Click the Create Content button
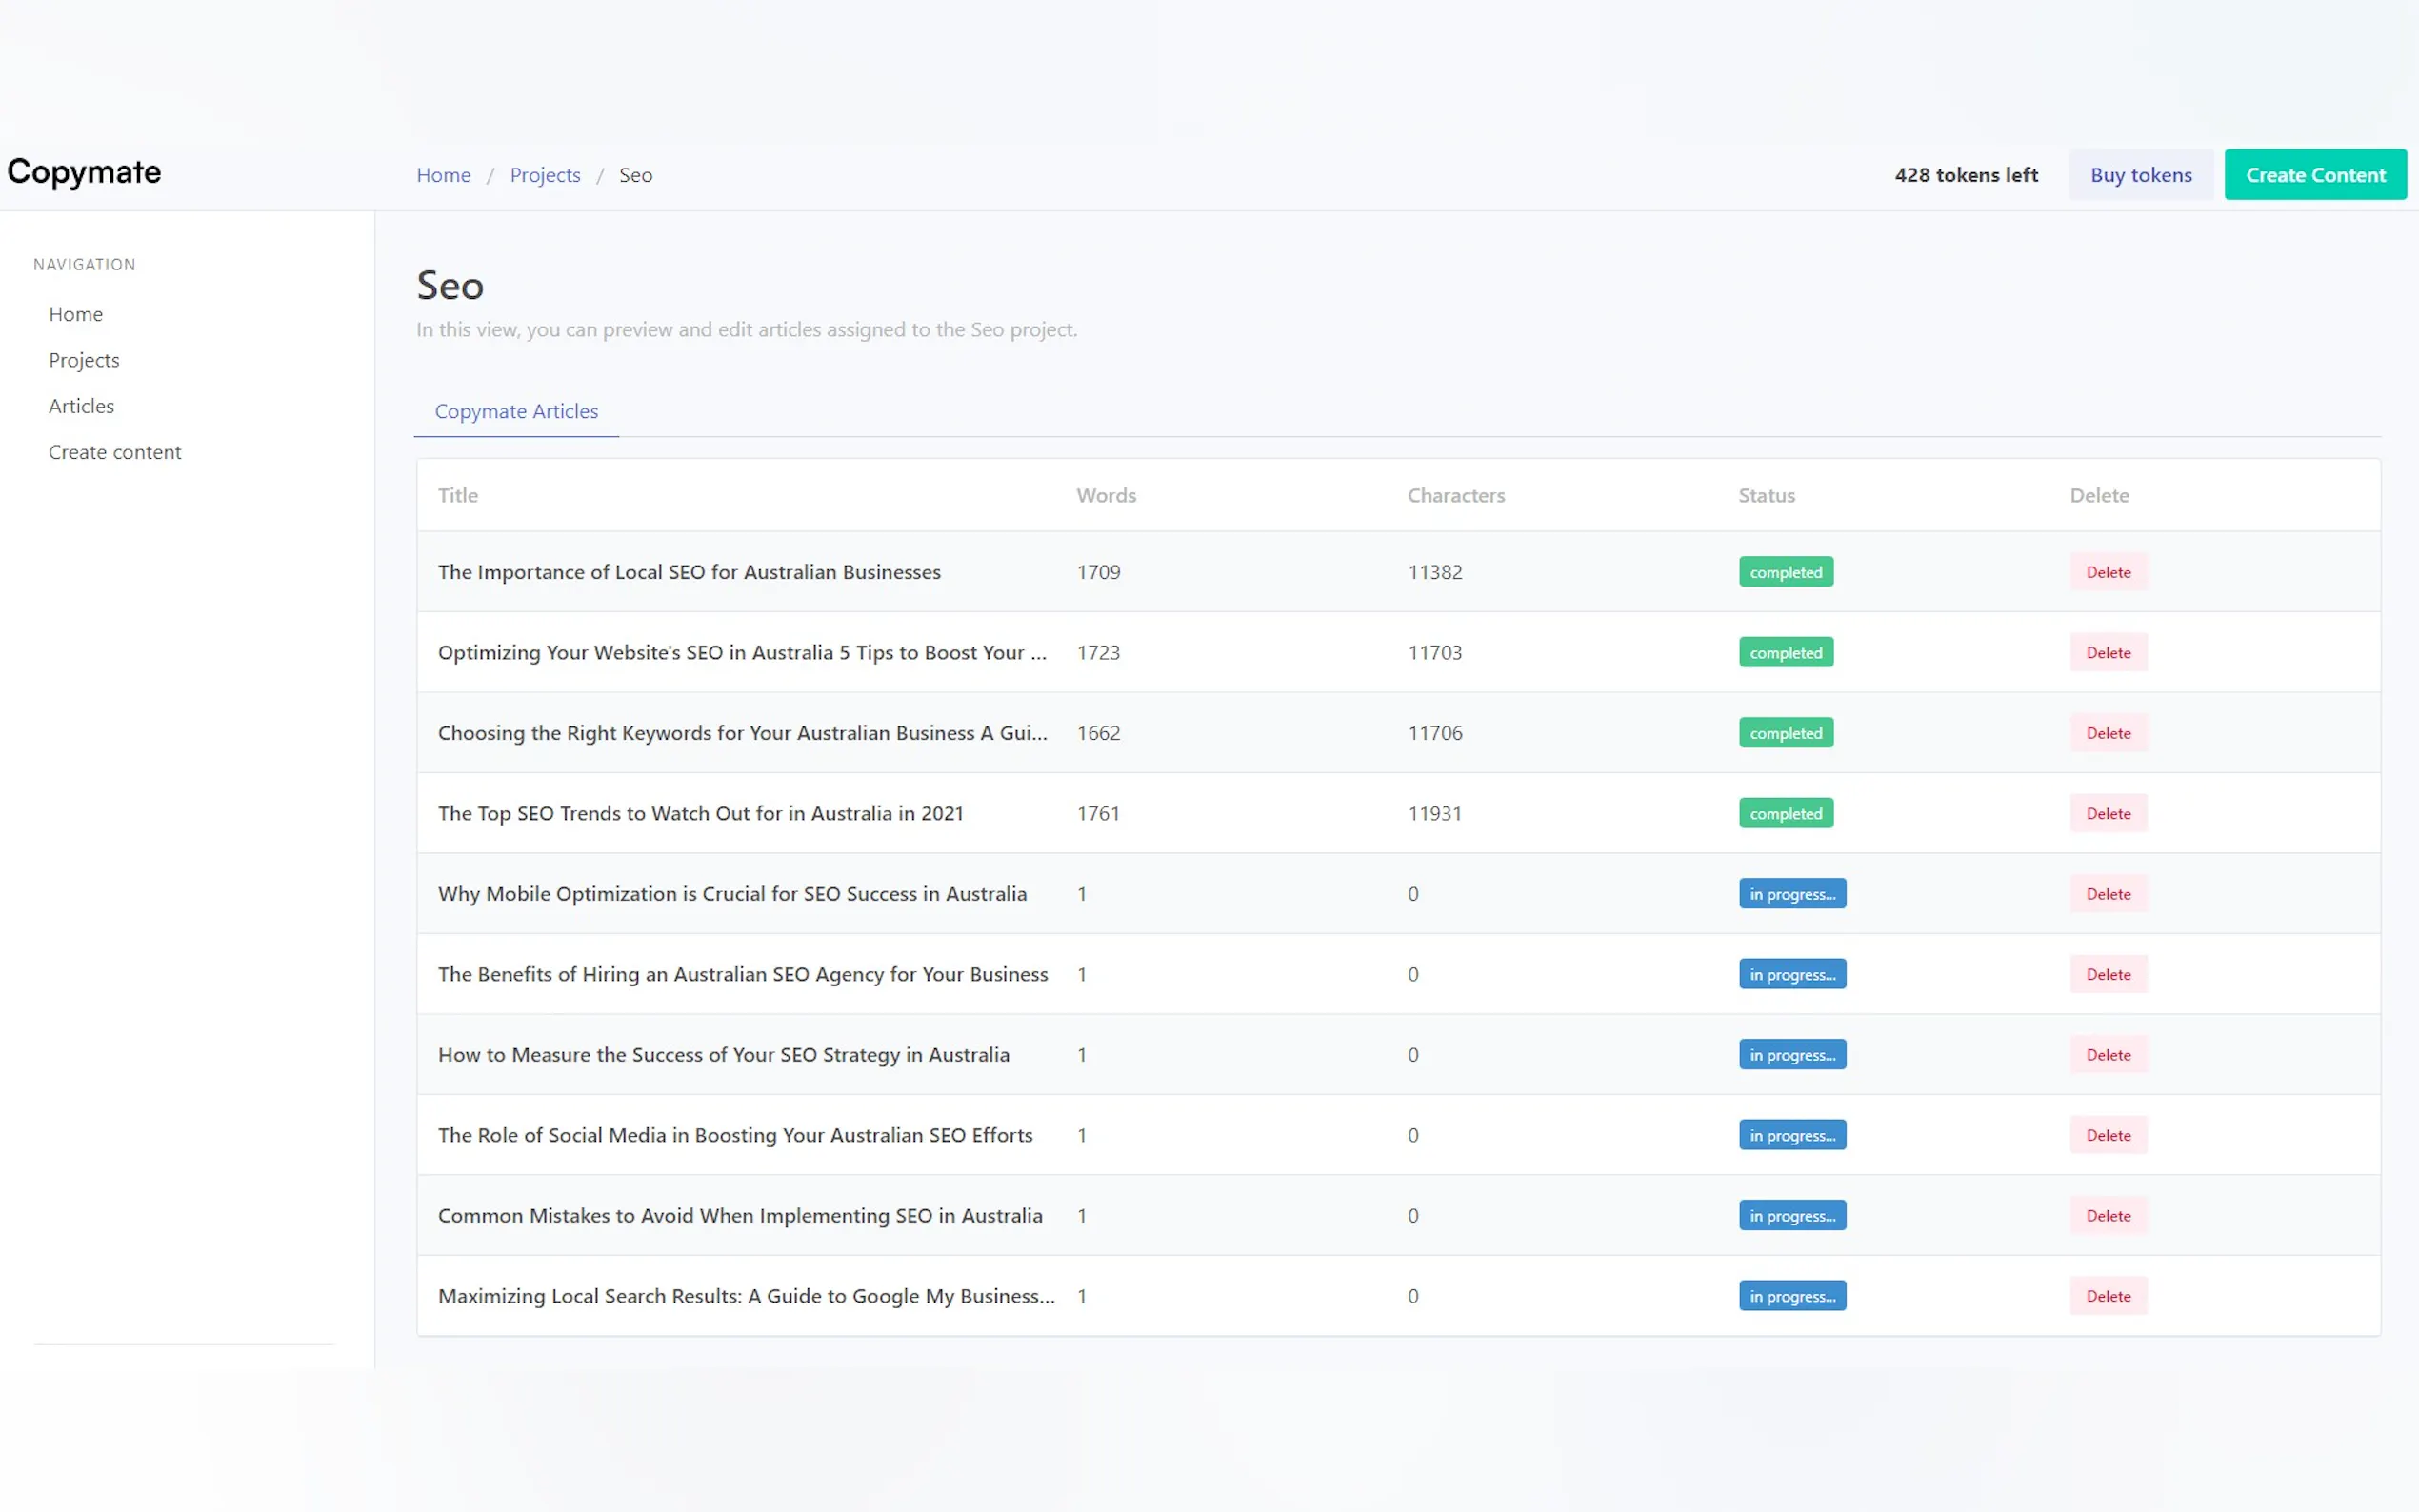 tap(2314, 175)
